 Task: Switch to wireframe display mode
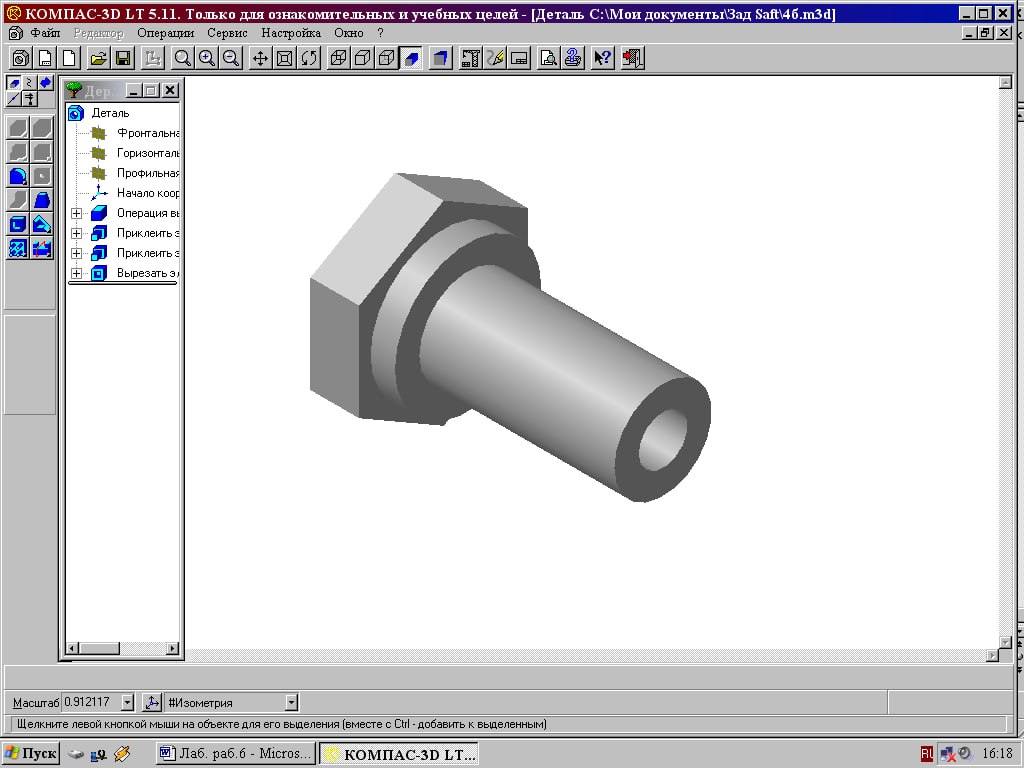pos(338,58)
